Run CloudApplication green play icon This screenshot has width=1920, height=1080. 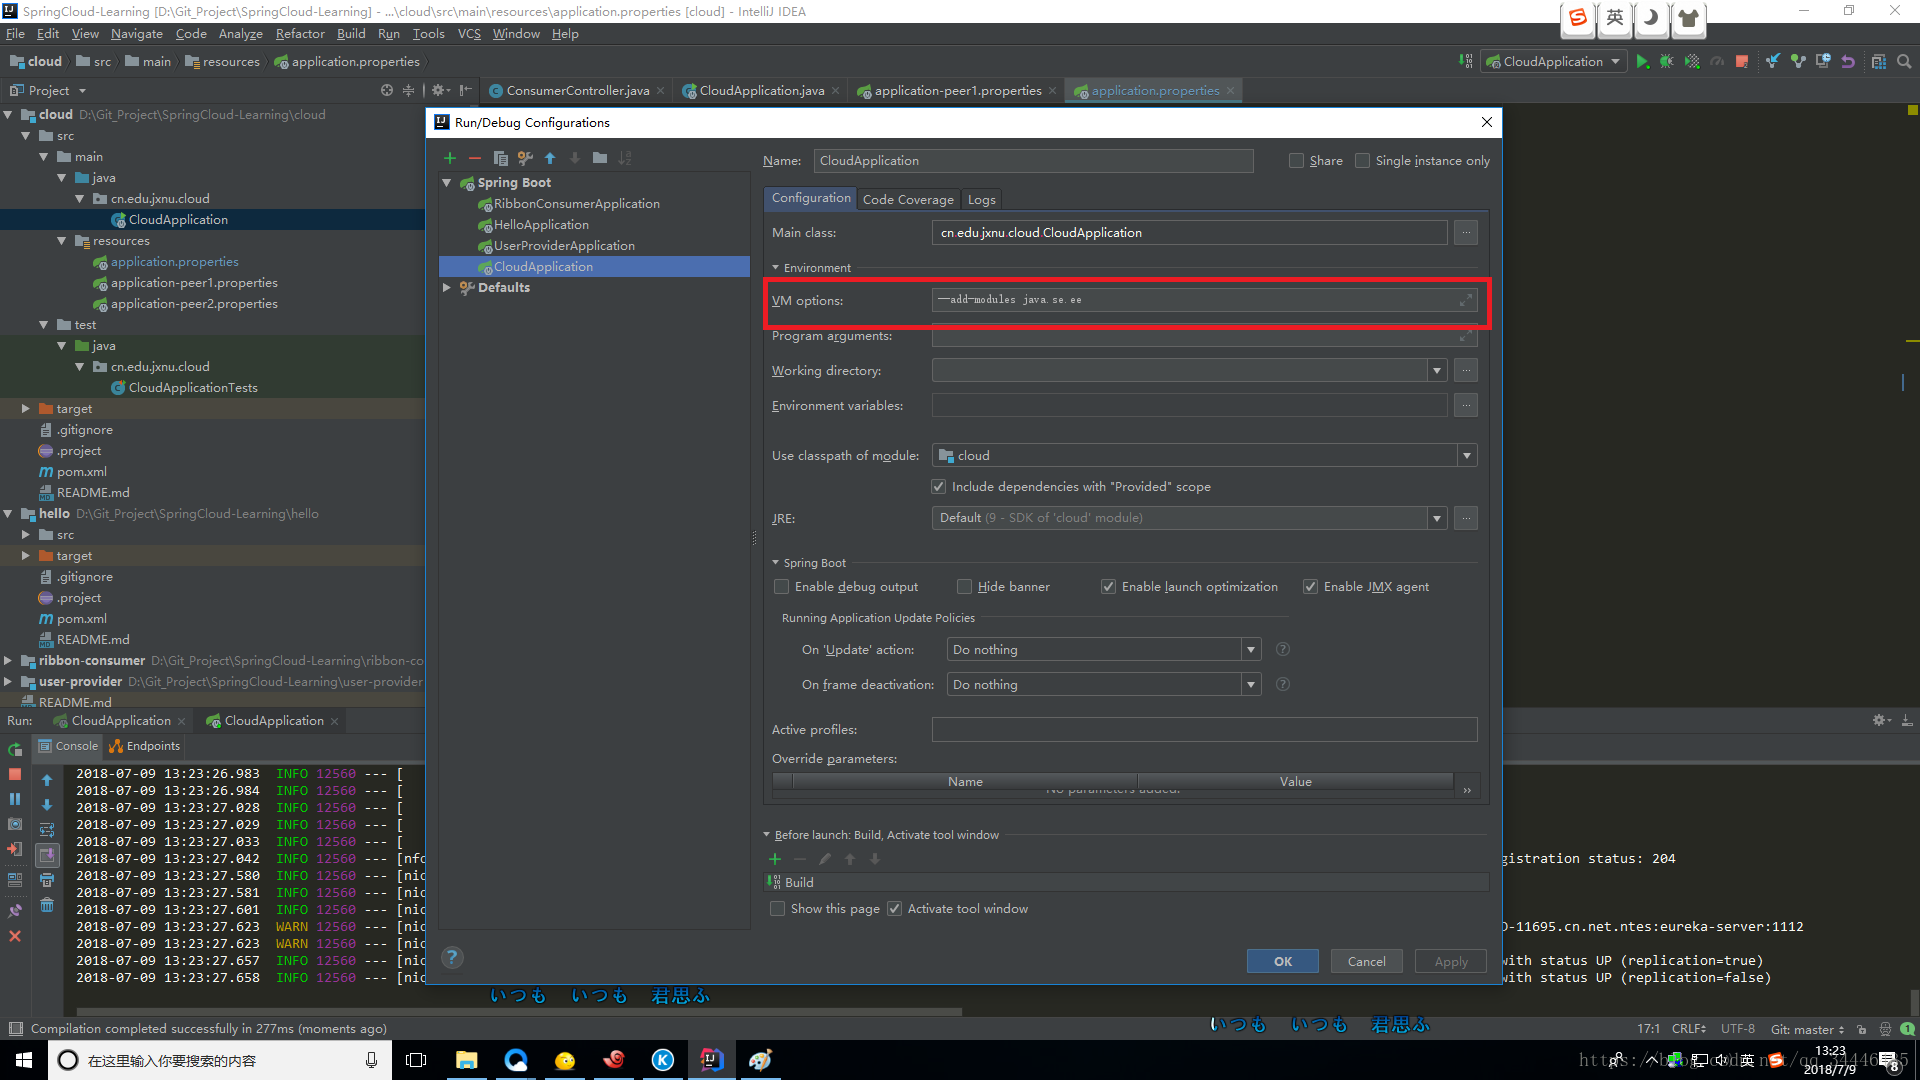[x=1642, y=62]
